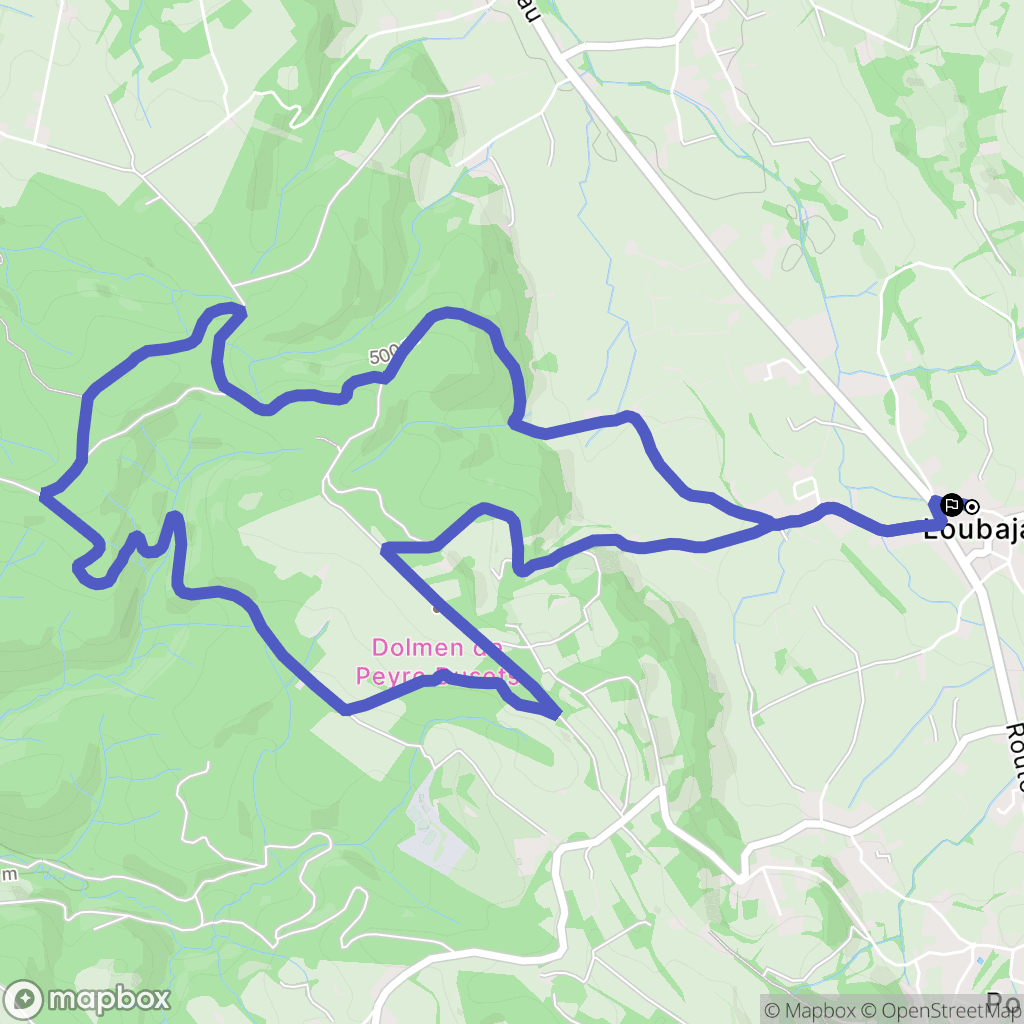
Task: Click the partial road name label at the top edge
Action: point(532,10)
